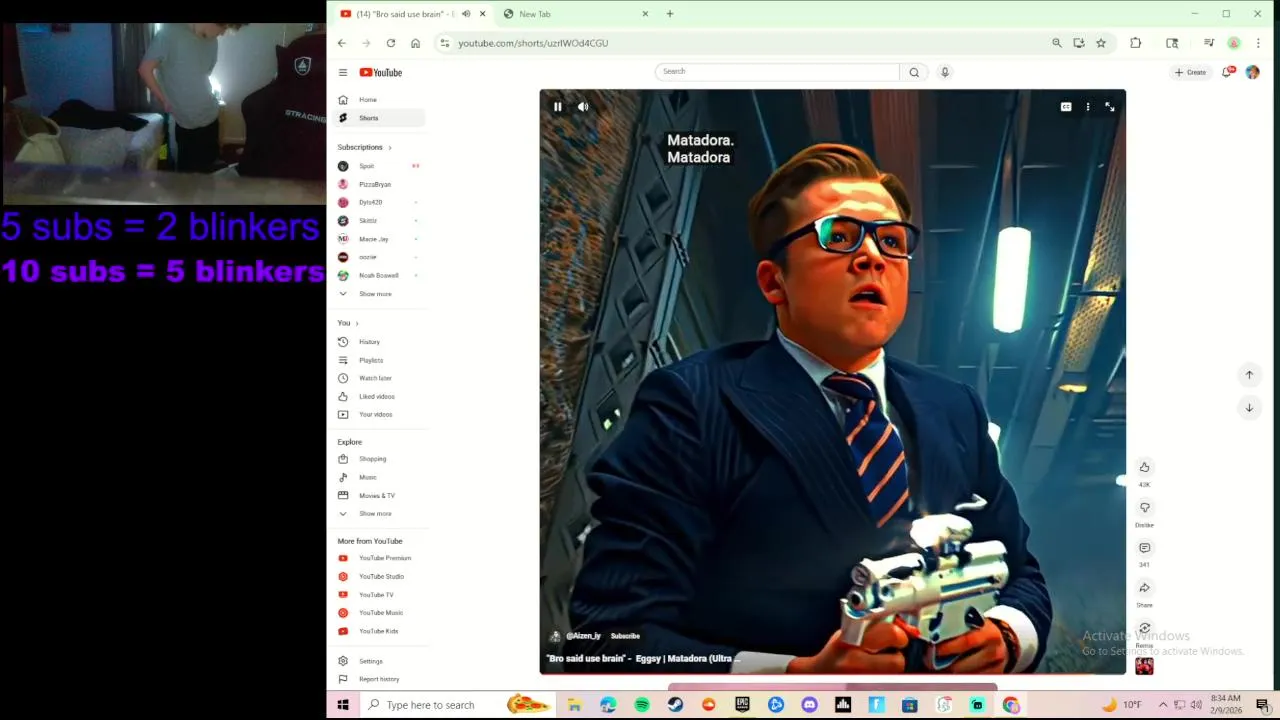Open Your videos in the sidebar
The width and height of the screenshot is (1280, 720).
(380, 414)
